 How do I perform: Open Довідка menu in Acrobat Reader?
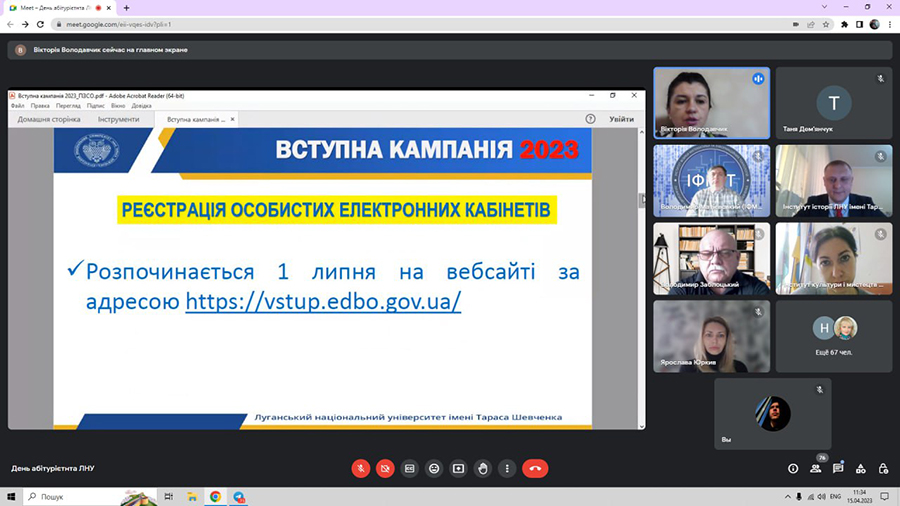click(142, 106)
